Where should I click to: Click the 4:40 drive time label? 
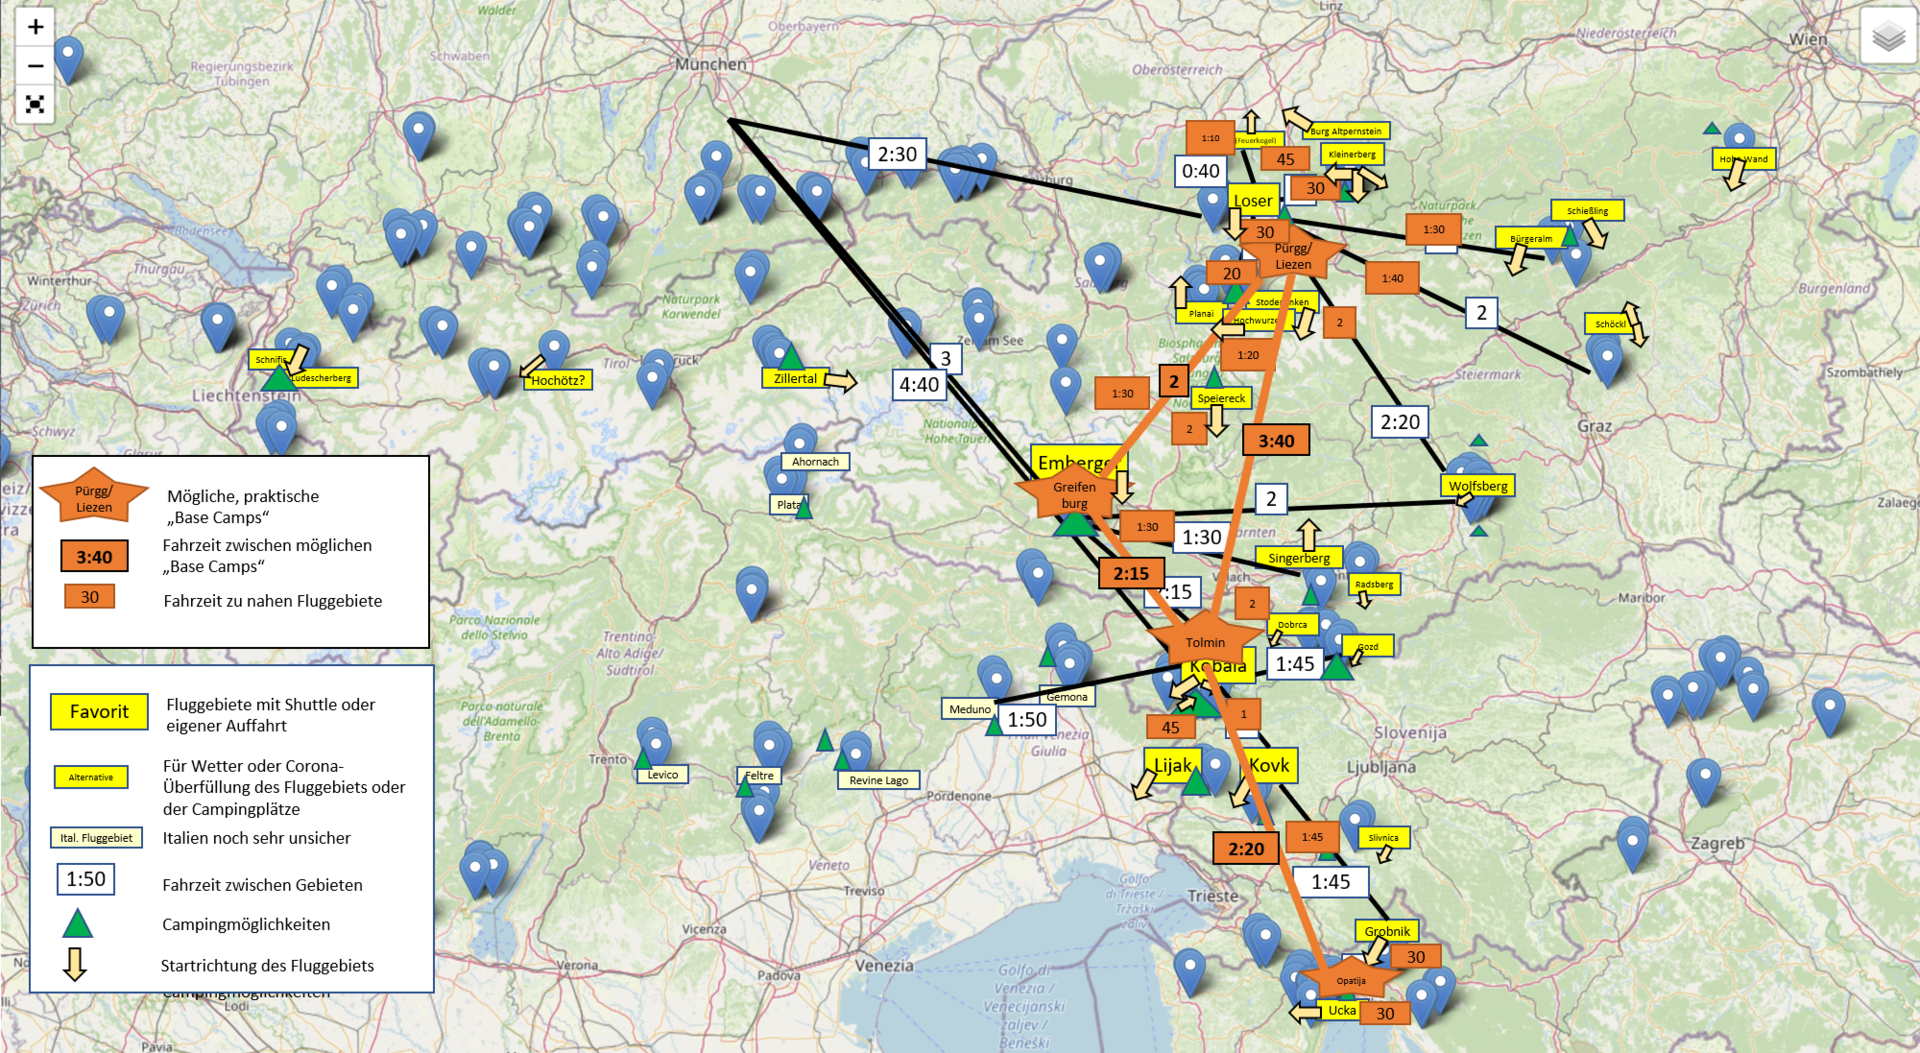point(918,385)
